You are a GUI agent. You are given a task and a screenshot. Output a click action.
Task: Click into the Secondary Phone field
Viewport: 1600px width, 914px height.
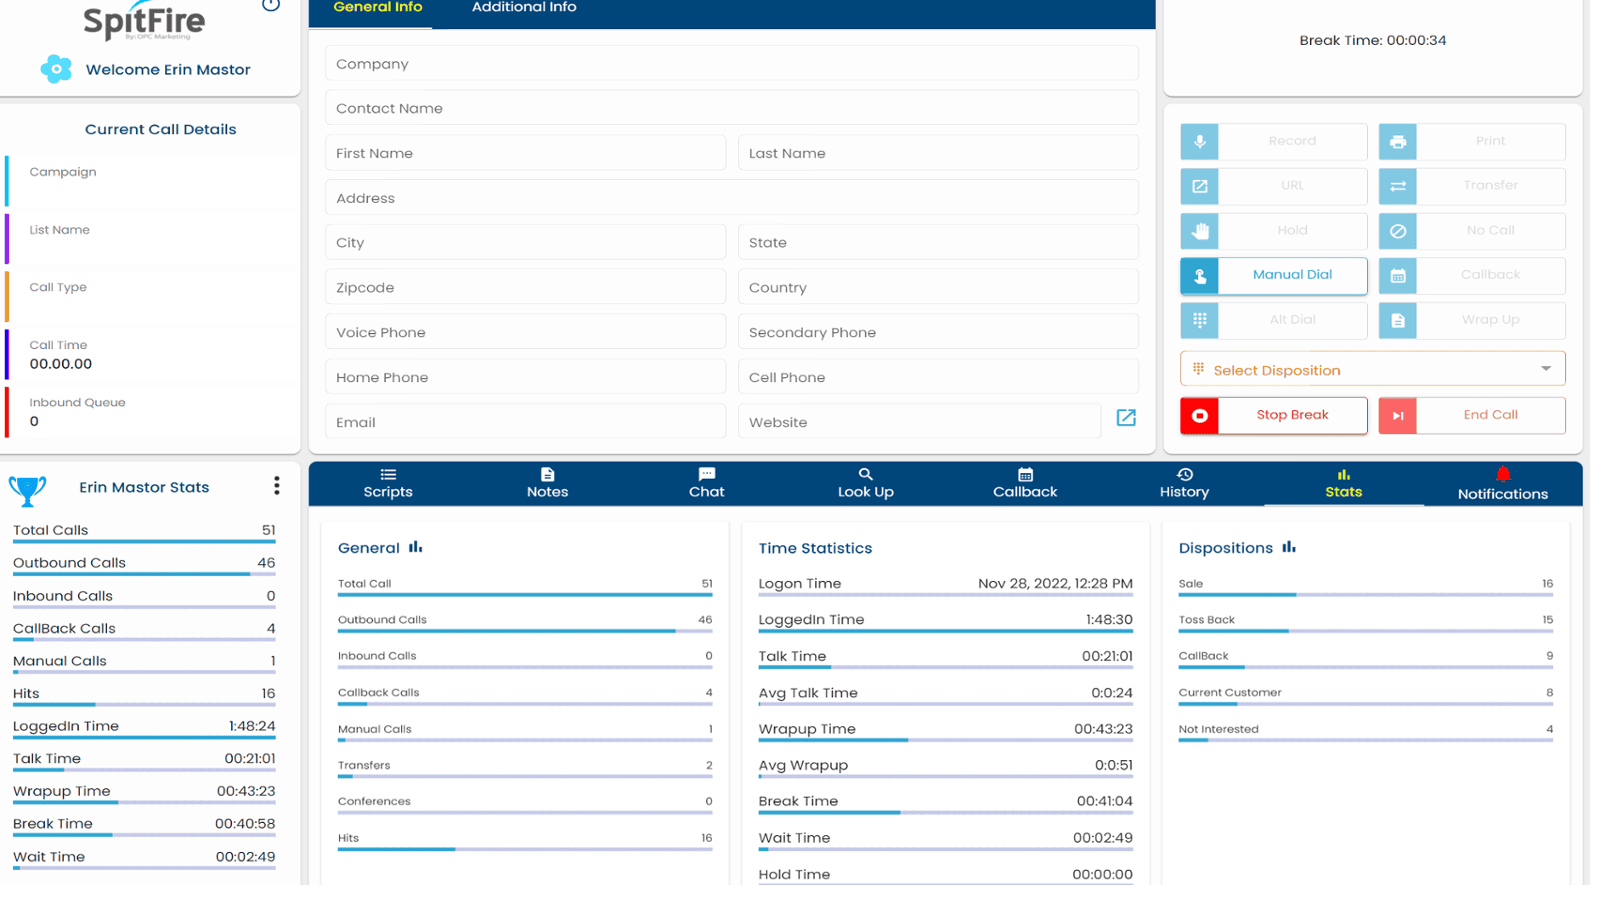pos(938,332)
